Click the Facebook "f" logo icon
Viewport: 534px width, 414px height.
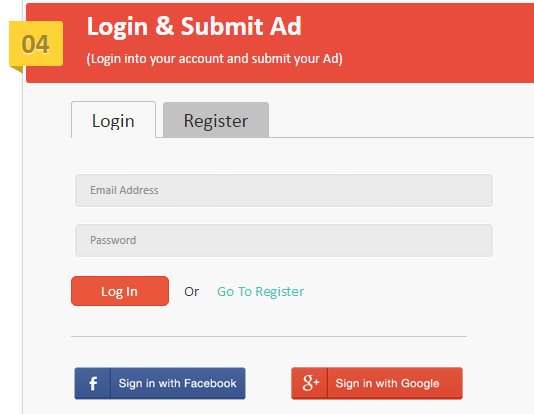point(93,383)
